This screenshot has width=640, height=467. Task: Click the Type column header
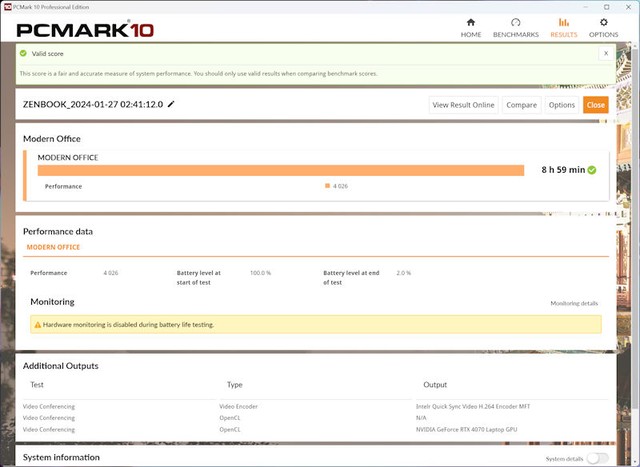click(x=235, y=385)
